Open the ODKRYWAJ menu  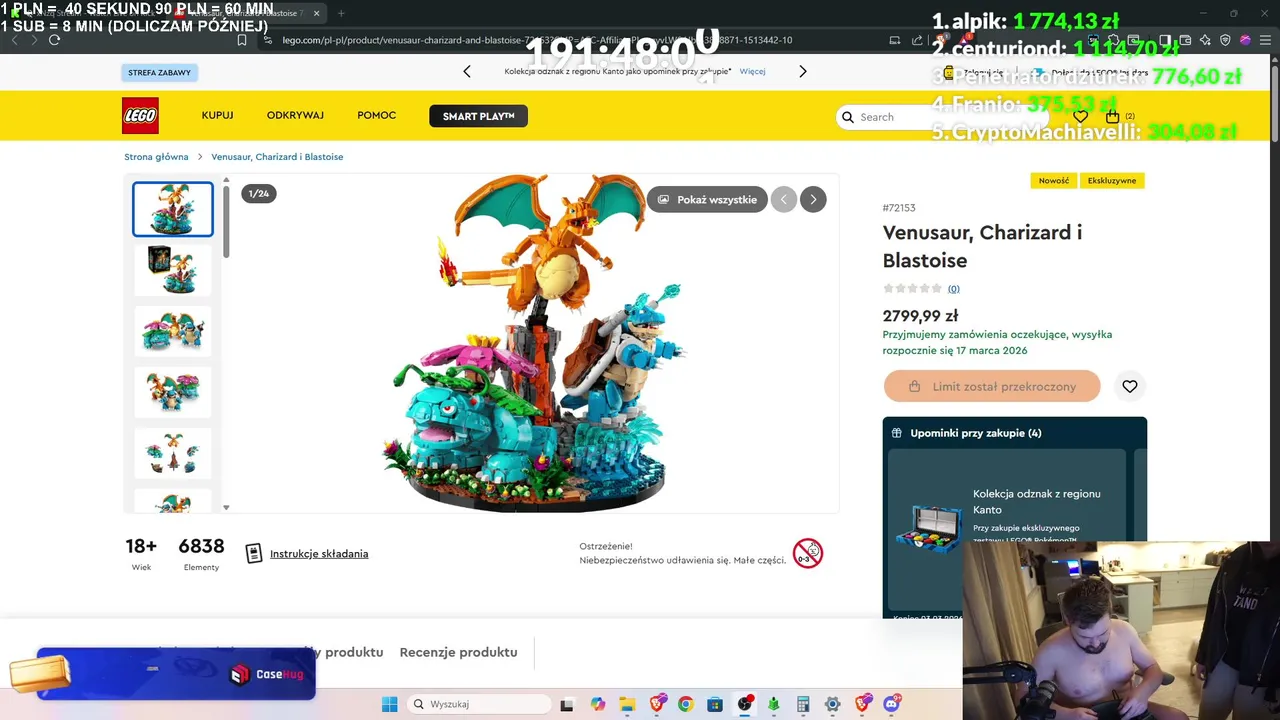[x=295, y=116]
